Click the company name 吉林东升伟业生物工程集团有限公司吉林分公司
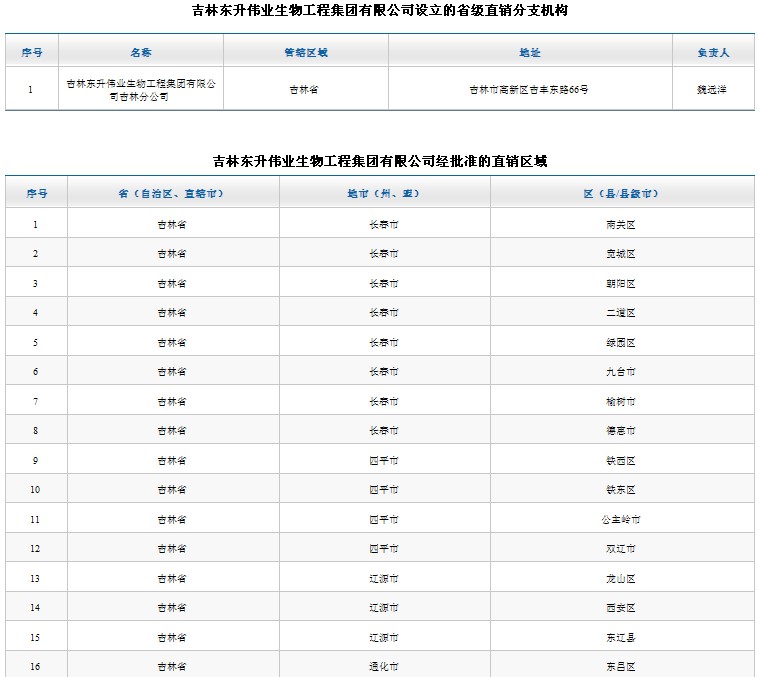758x677 pixels. coord(141,90)
